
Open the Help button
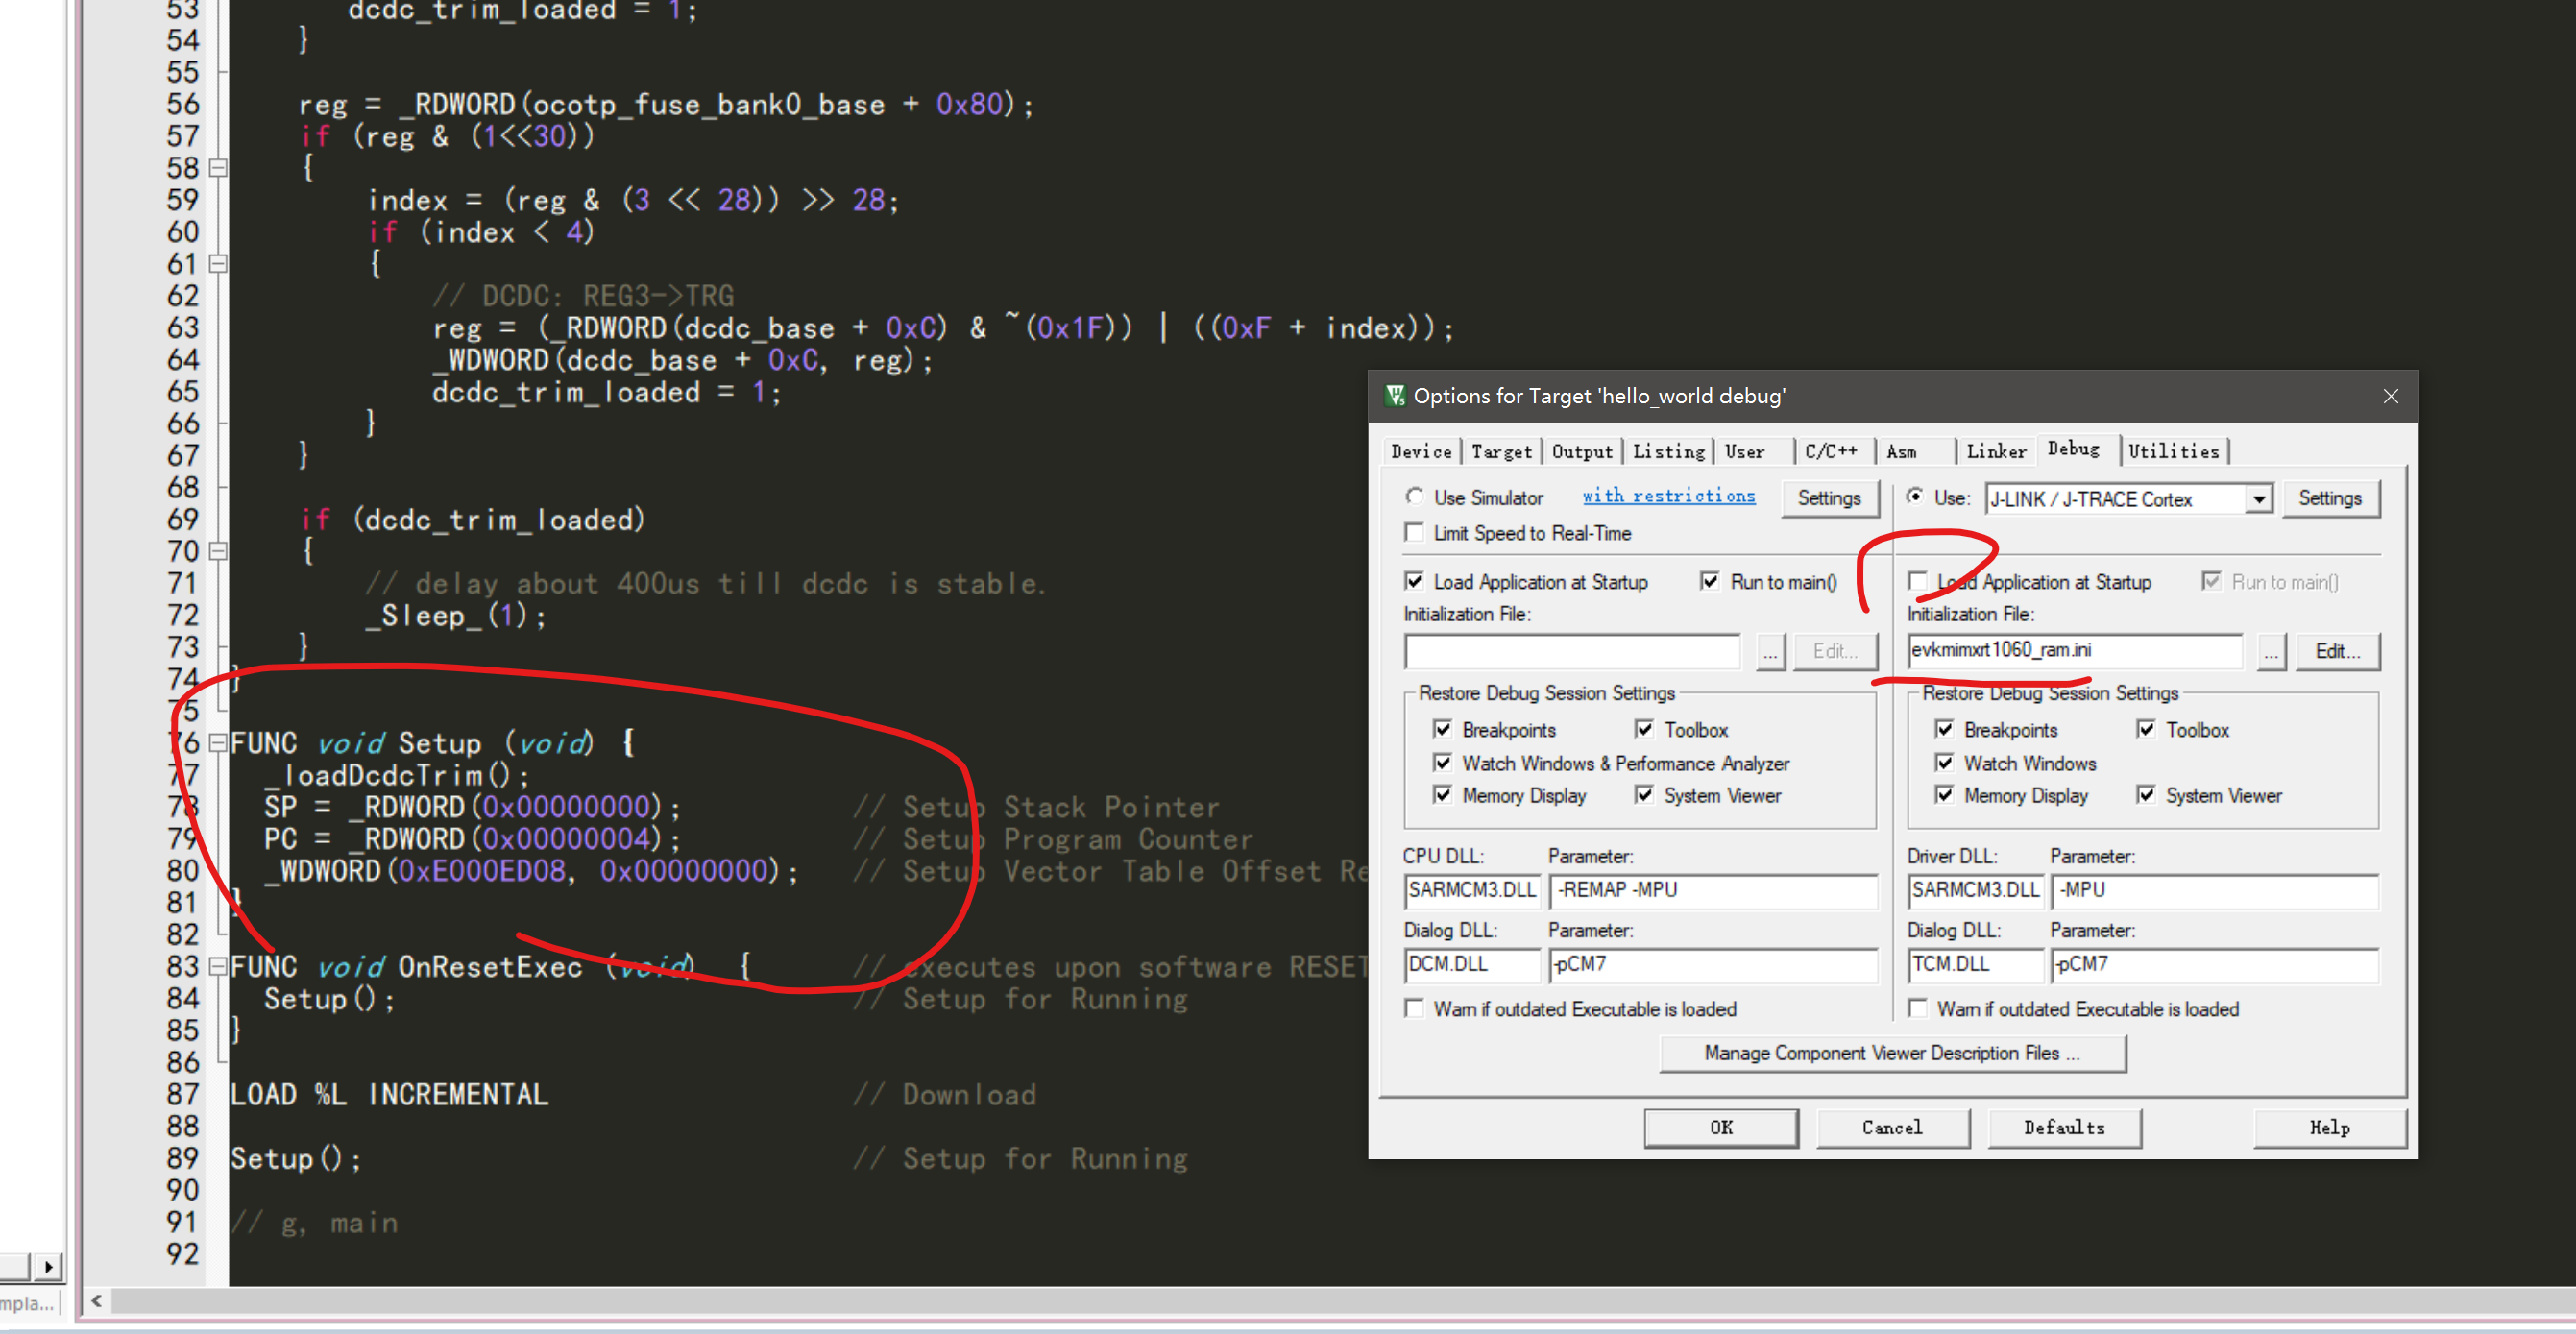(x=2329, y=1128)
